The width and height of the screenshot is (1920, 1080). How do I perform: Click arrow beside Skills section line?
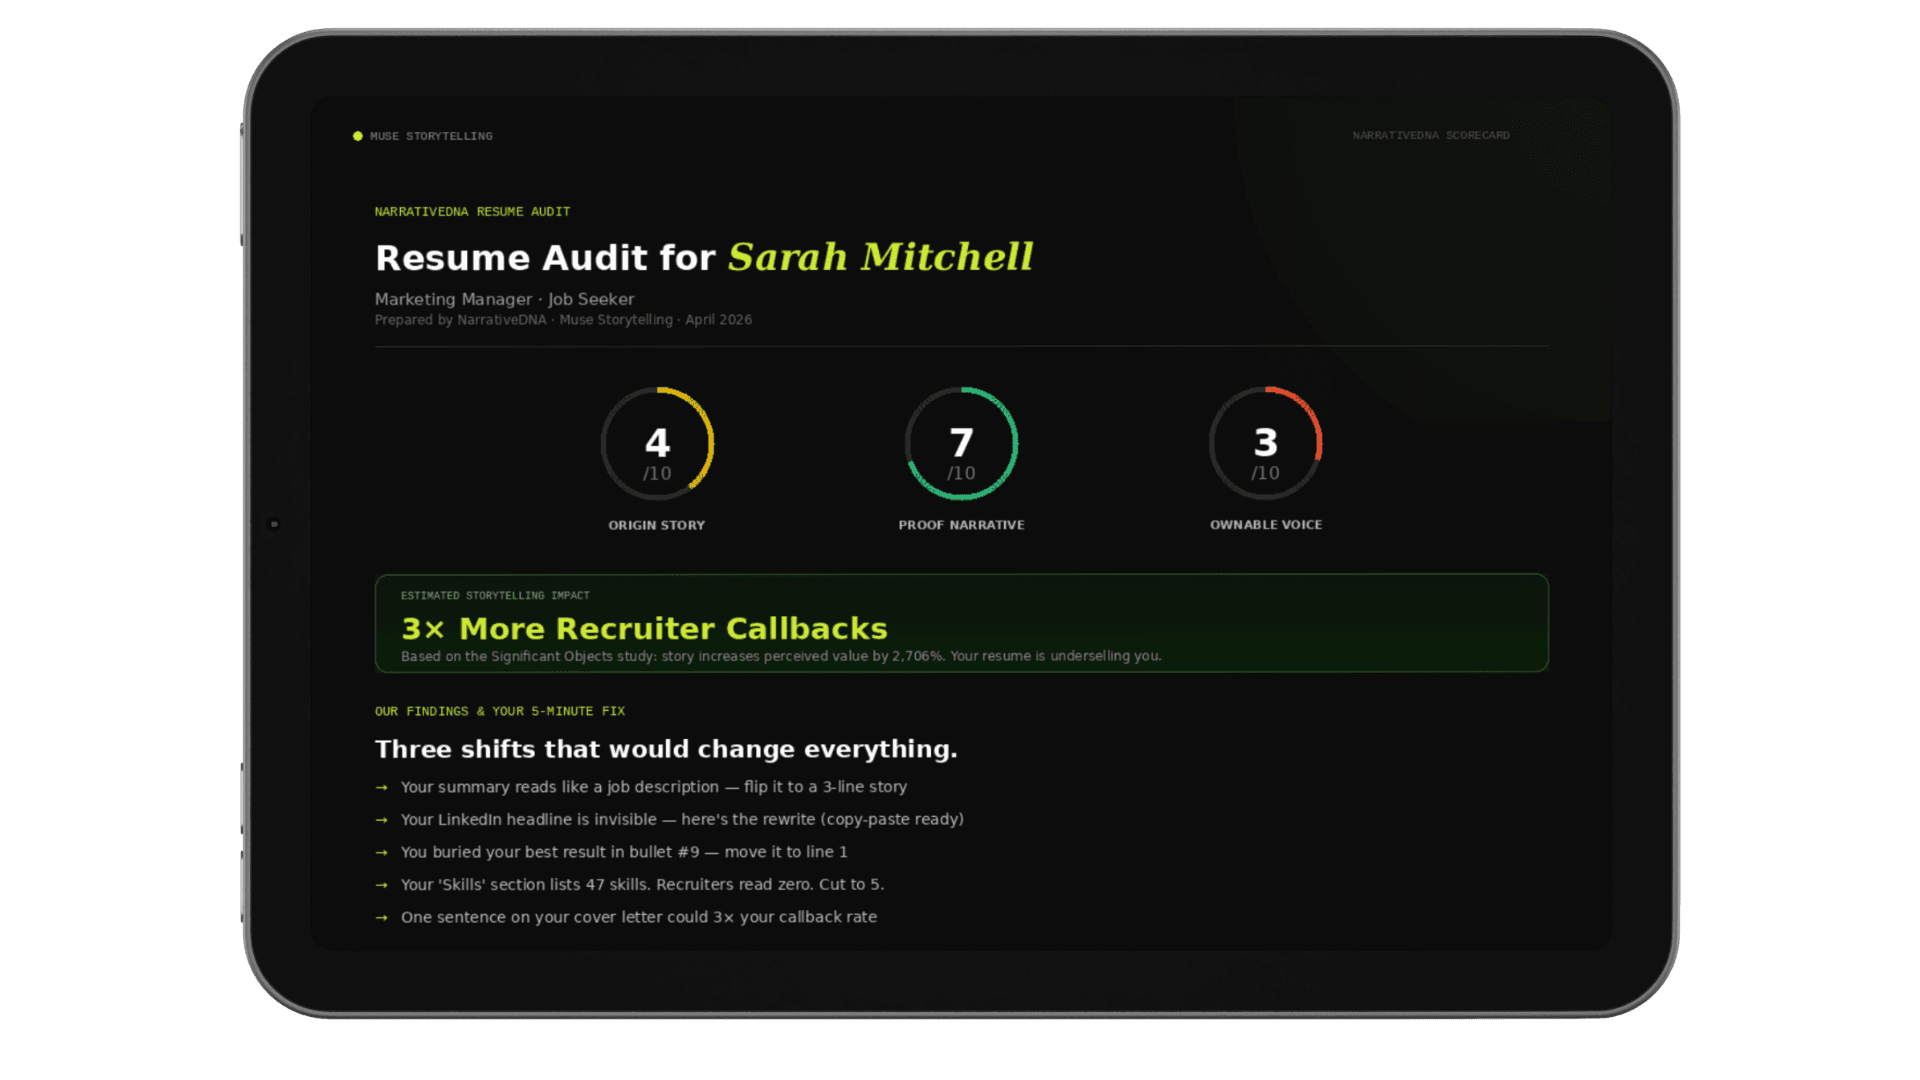pos(381,885)
